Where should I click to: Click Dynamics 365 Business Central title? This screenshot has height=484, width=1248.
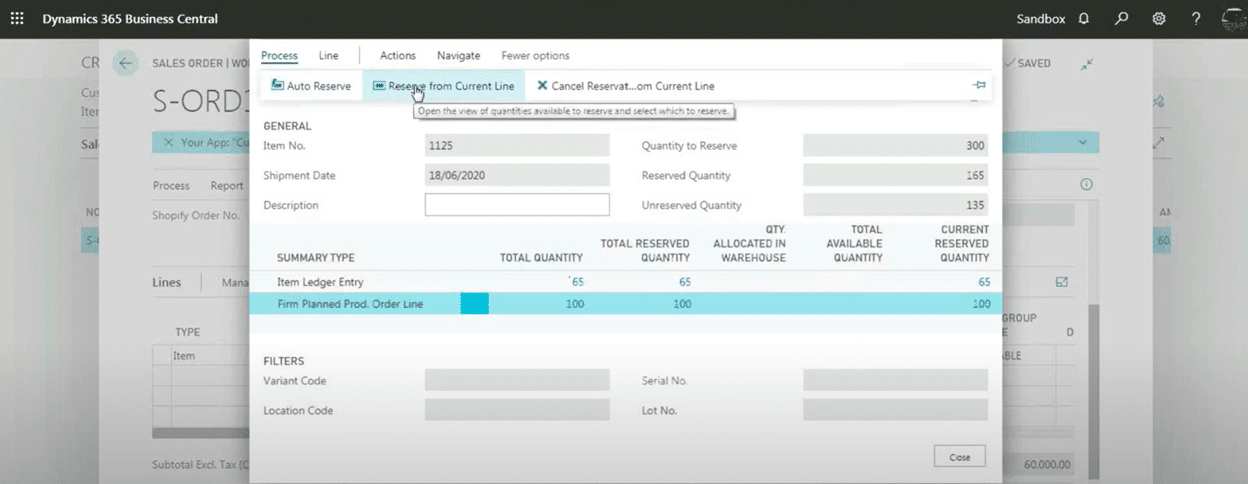click(x=130, y=19)
